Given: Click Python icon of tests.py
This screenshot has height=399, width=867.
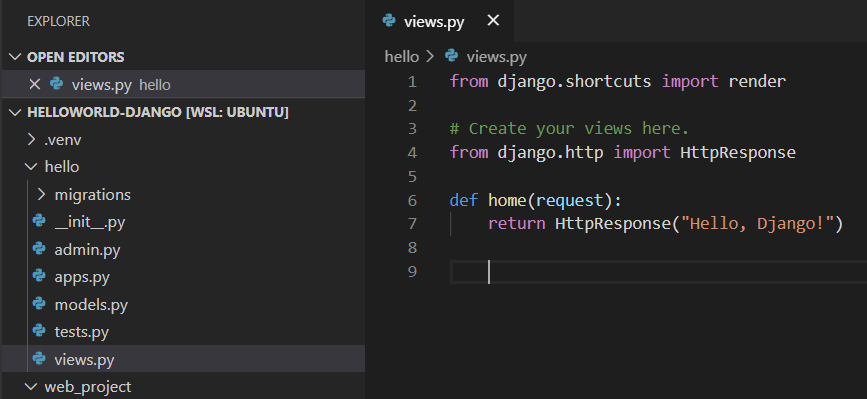Looking at the screenshot, I should click(x=39, y=331).
